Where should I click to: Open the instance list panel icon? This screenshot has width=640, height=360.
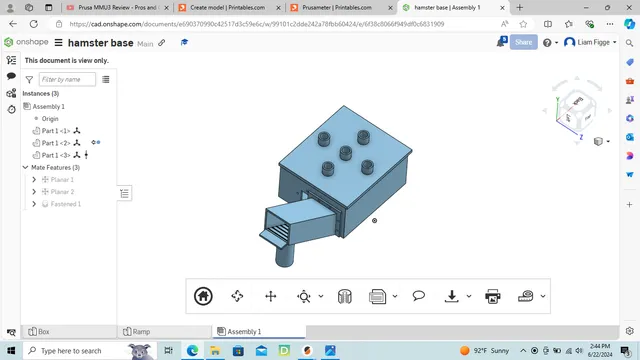[x=11, y=60]
